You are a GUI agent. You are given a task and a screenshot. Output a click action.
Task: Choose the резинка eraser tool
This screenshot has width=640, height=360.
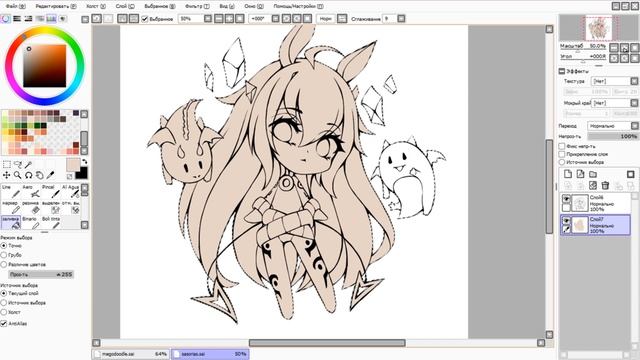tap(30, 207)
